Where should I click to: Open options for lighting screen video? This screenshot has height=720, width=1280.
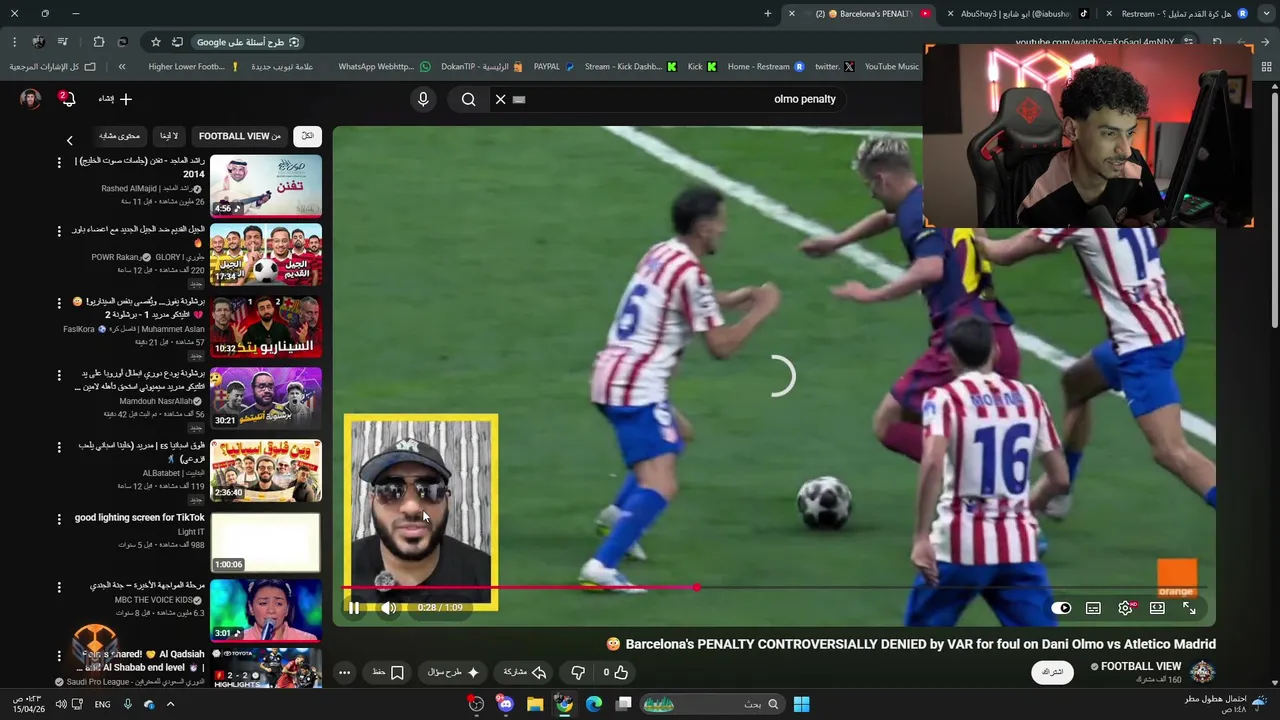tap(58, 519)
